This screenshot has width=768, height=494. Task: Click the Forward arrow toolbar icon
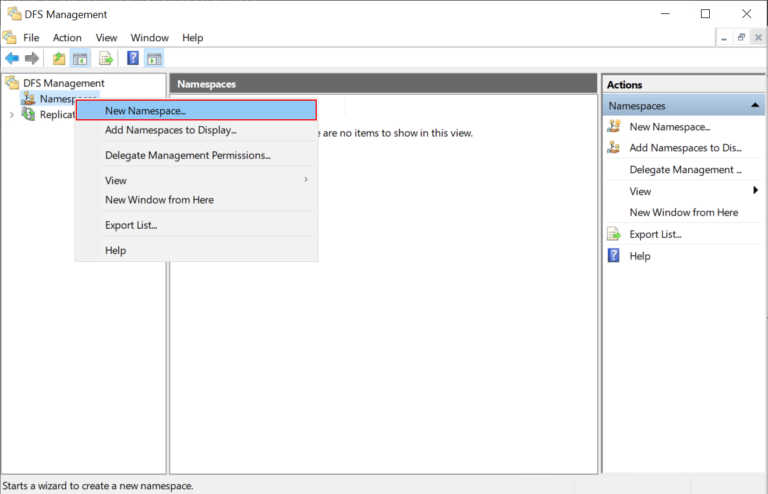pyautogui.click(x=32, y=59)
